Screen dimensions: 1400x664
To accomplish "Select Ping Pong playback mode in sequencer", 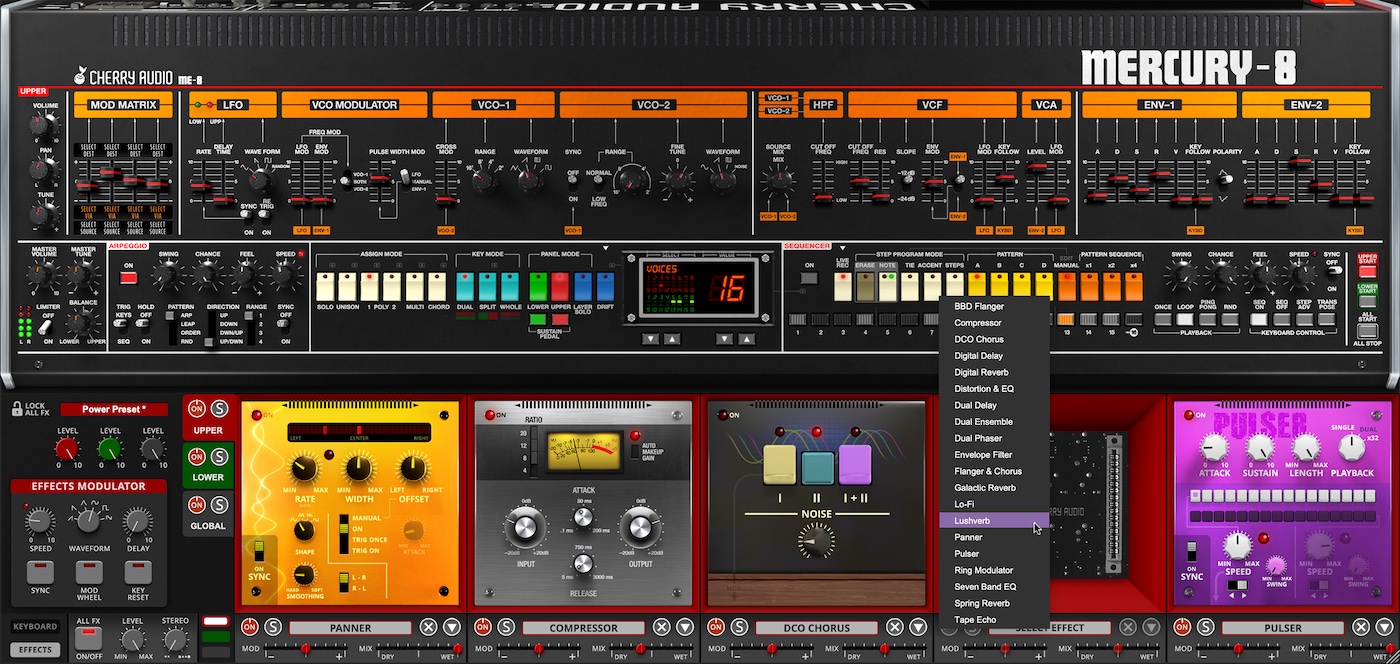I will [1207, 318].
